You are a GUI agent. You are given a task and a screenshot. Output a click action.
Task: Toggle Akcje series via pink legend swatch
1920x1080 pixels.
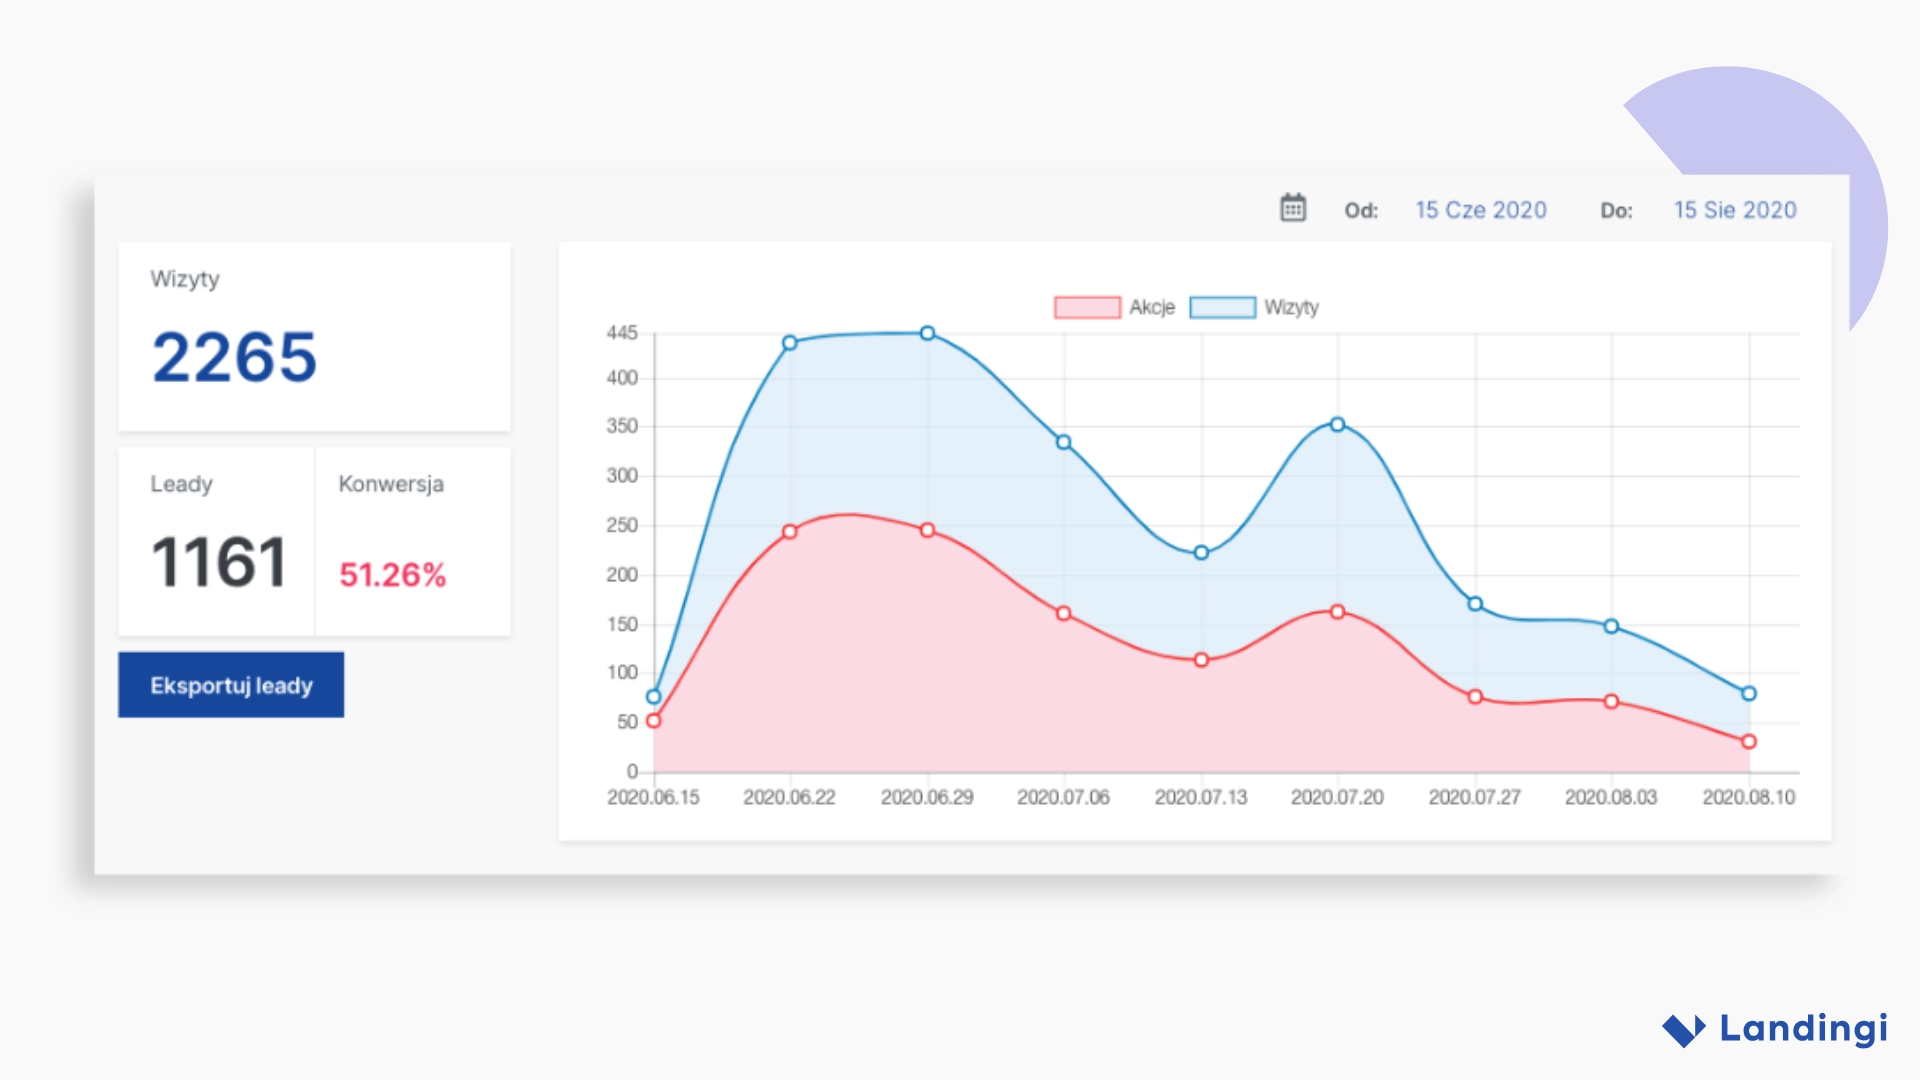(1087, 307)
